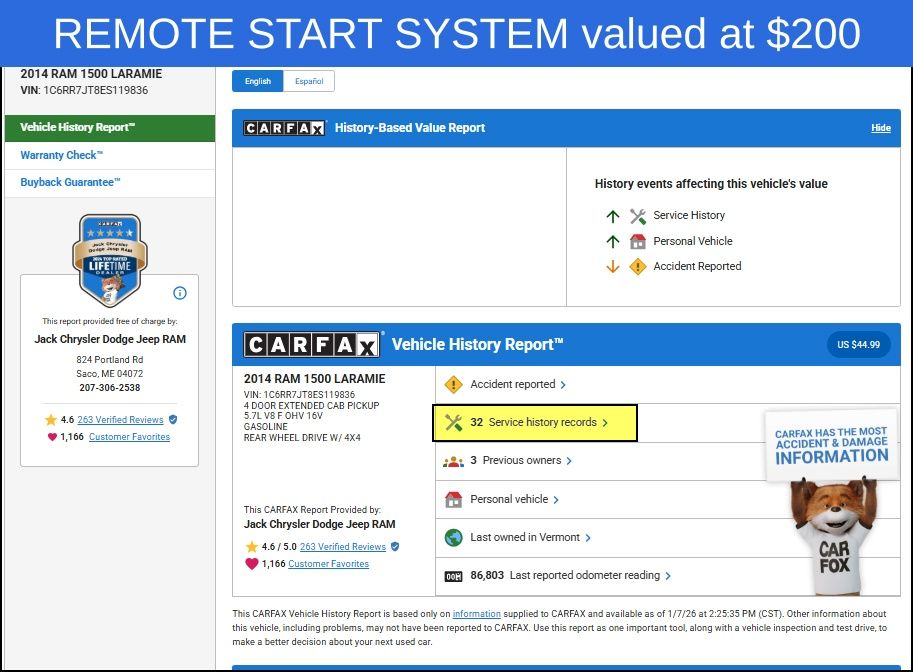Open 263 Verified Reviews in sidebar
The width and height of the screenshot is (913, 672).
(x=120, y=420)
